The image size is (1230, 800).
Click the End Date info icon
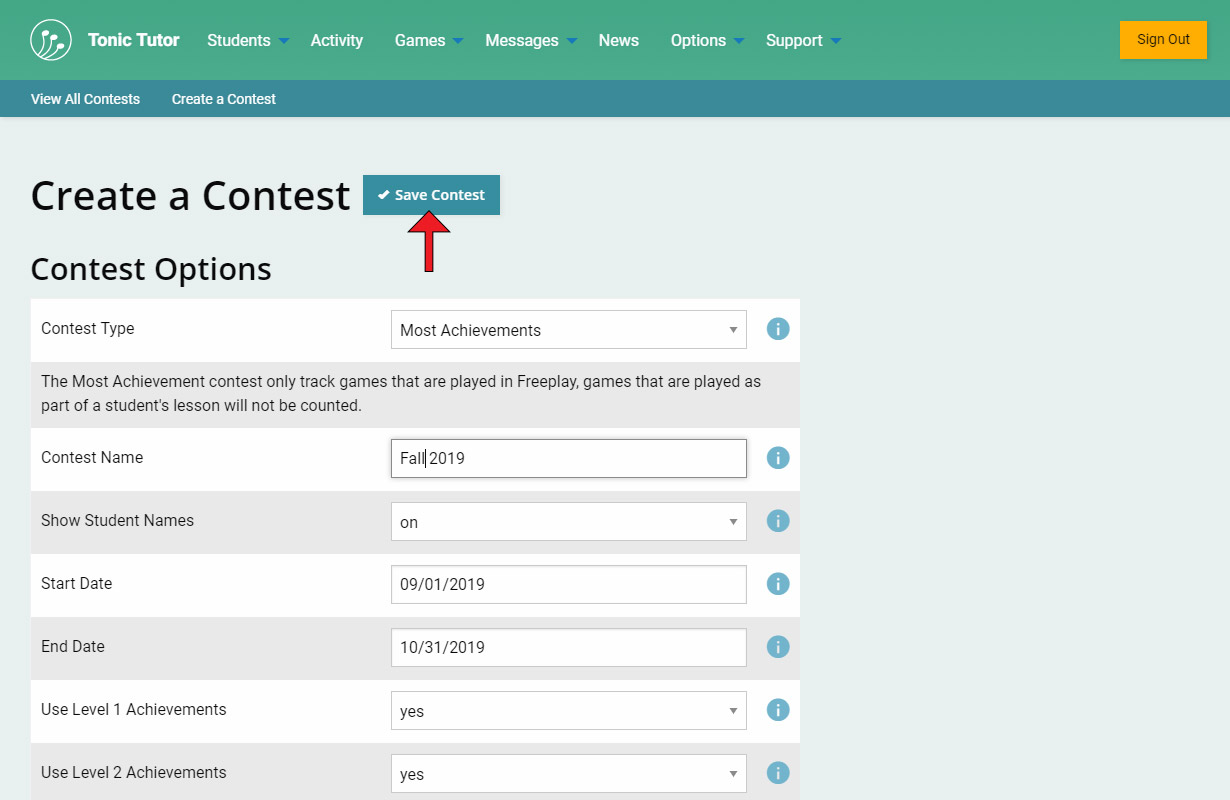click(778, 647)
